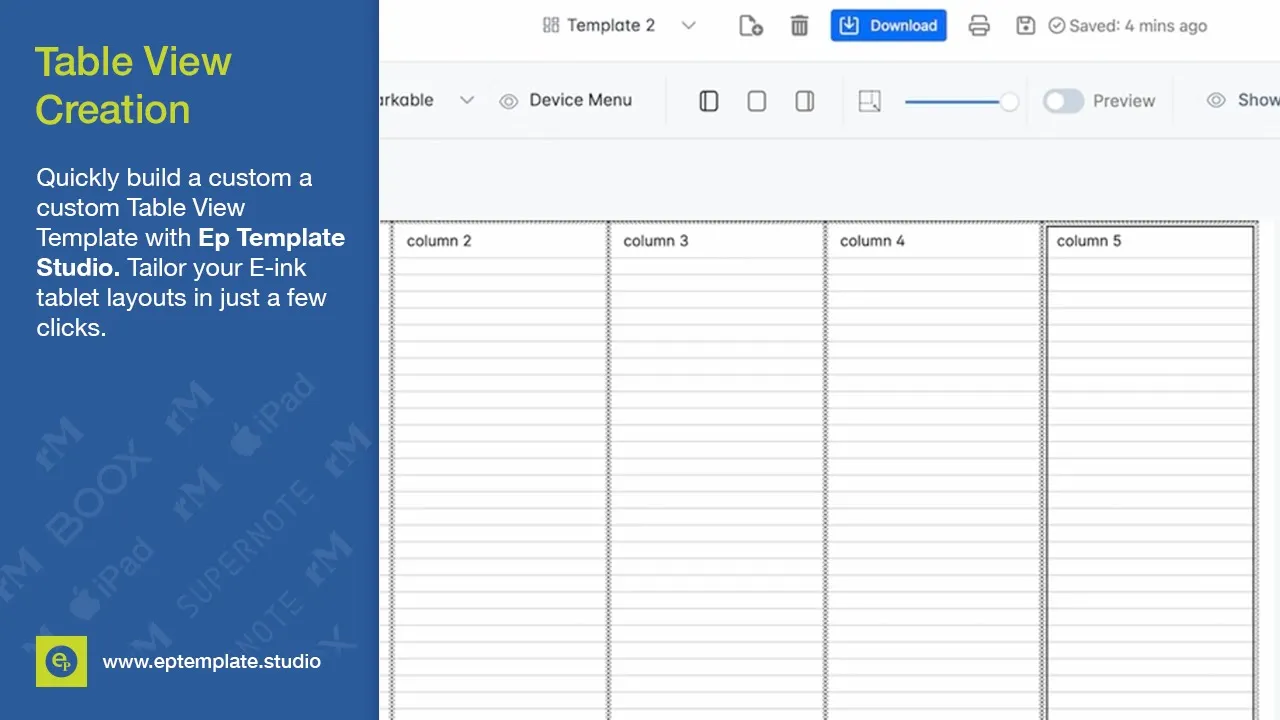Click the zoom fit icon
Viewport: 1280px width, 720px height.
(x=870, y=101)
